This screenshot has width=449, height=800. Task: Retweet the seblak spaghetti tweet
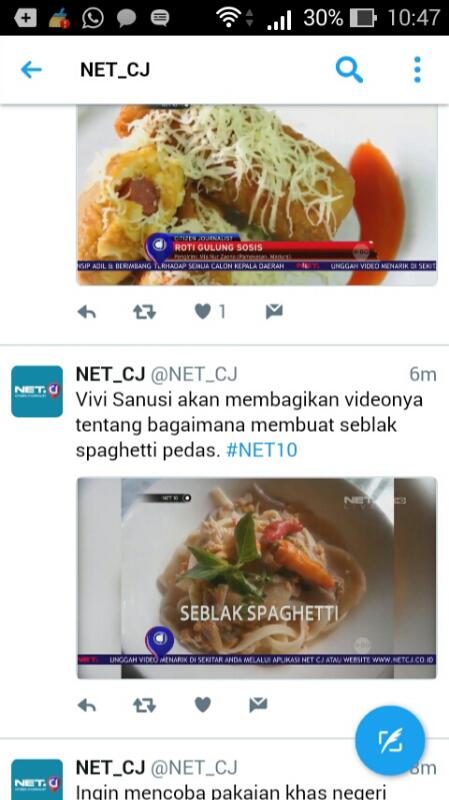point(144,705)
